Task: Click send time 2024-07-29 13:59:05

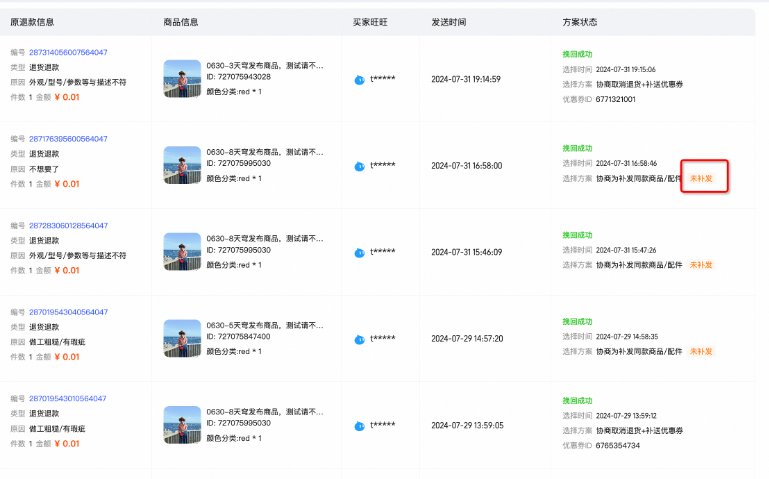Action: [467, 426]
